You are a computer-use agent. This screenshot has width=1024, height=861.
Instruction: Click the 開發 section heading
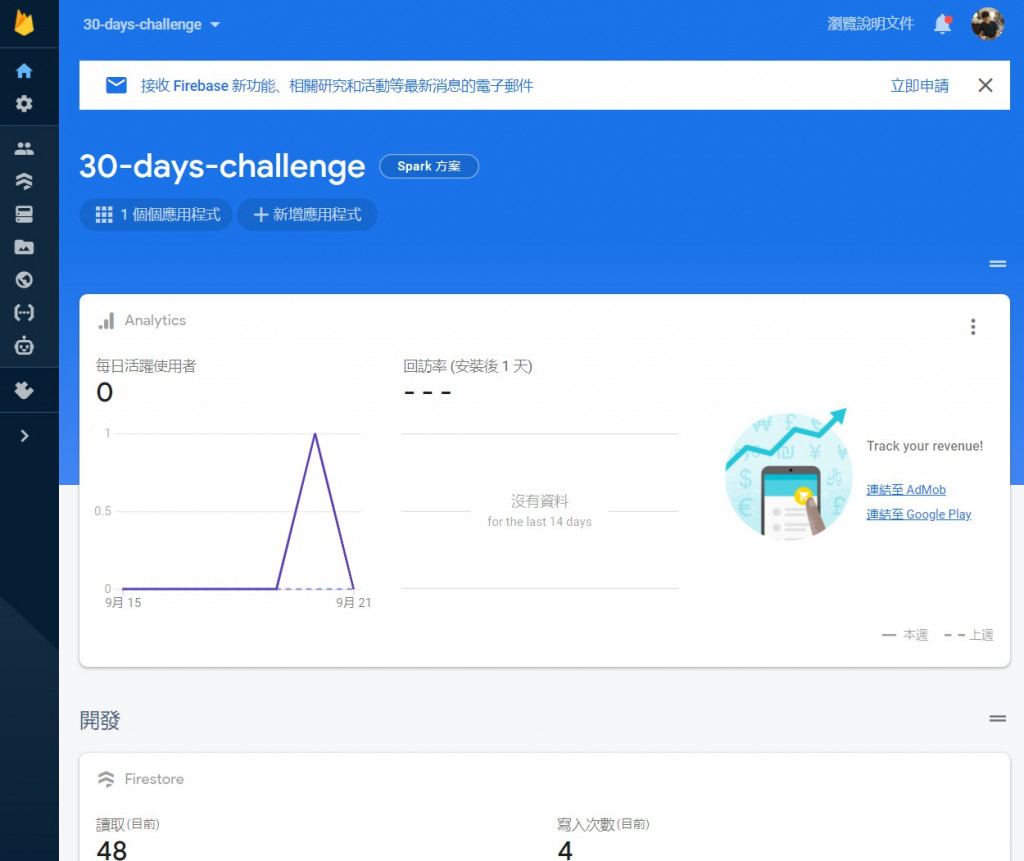pyautogui.click(x=100, y=721)
